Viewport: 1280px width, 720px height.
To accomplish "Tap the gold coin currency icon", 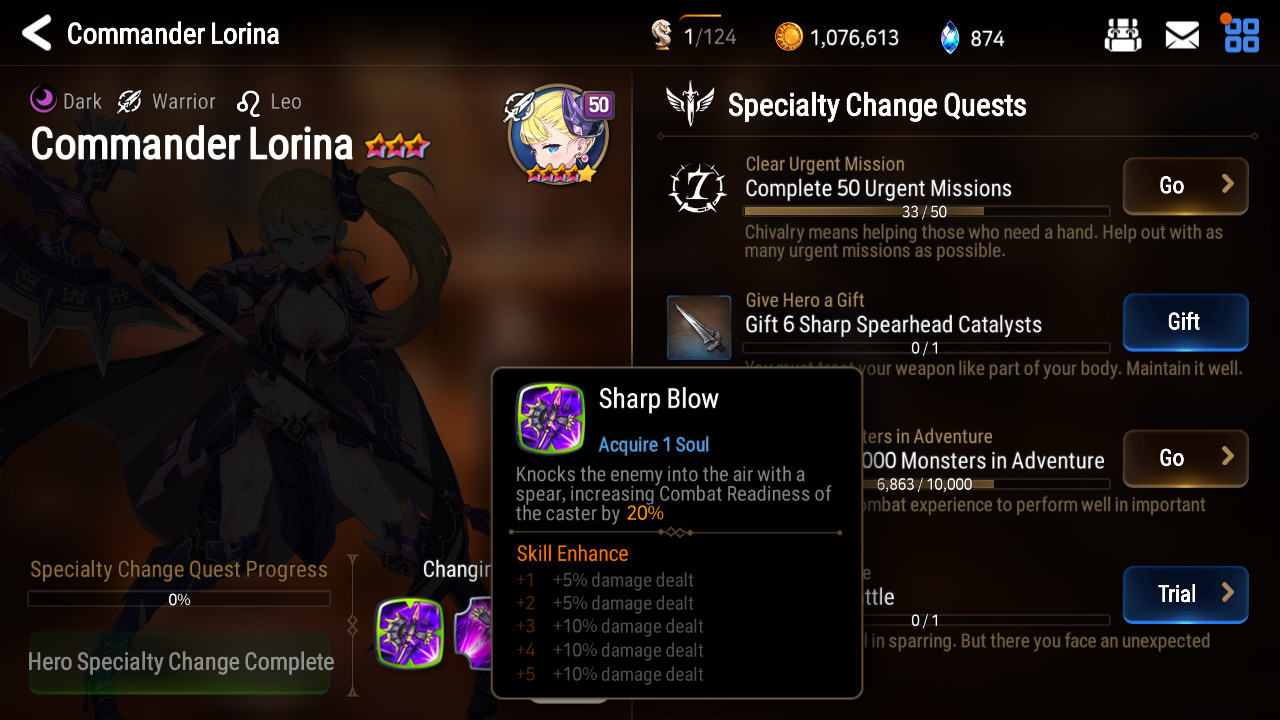I will 789,38.
